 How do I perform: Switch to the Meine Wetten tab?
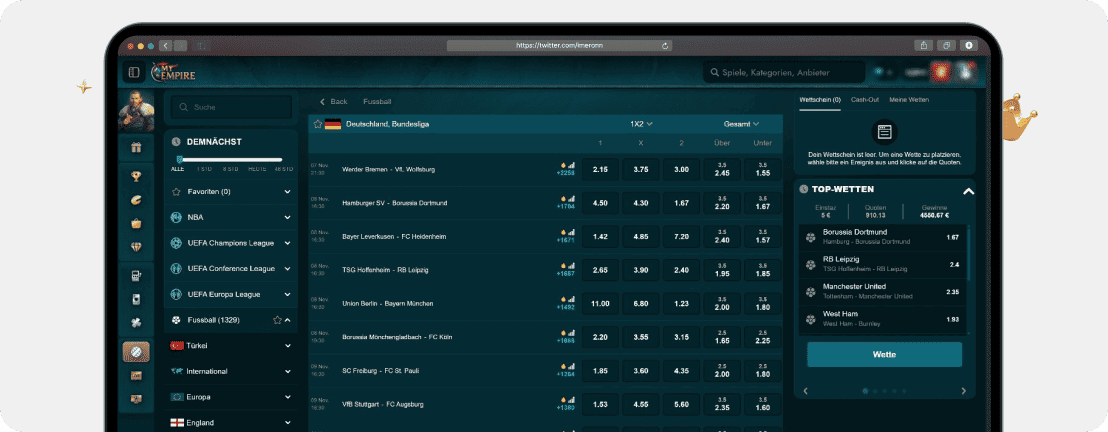[x=909, y=100]
